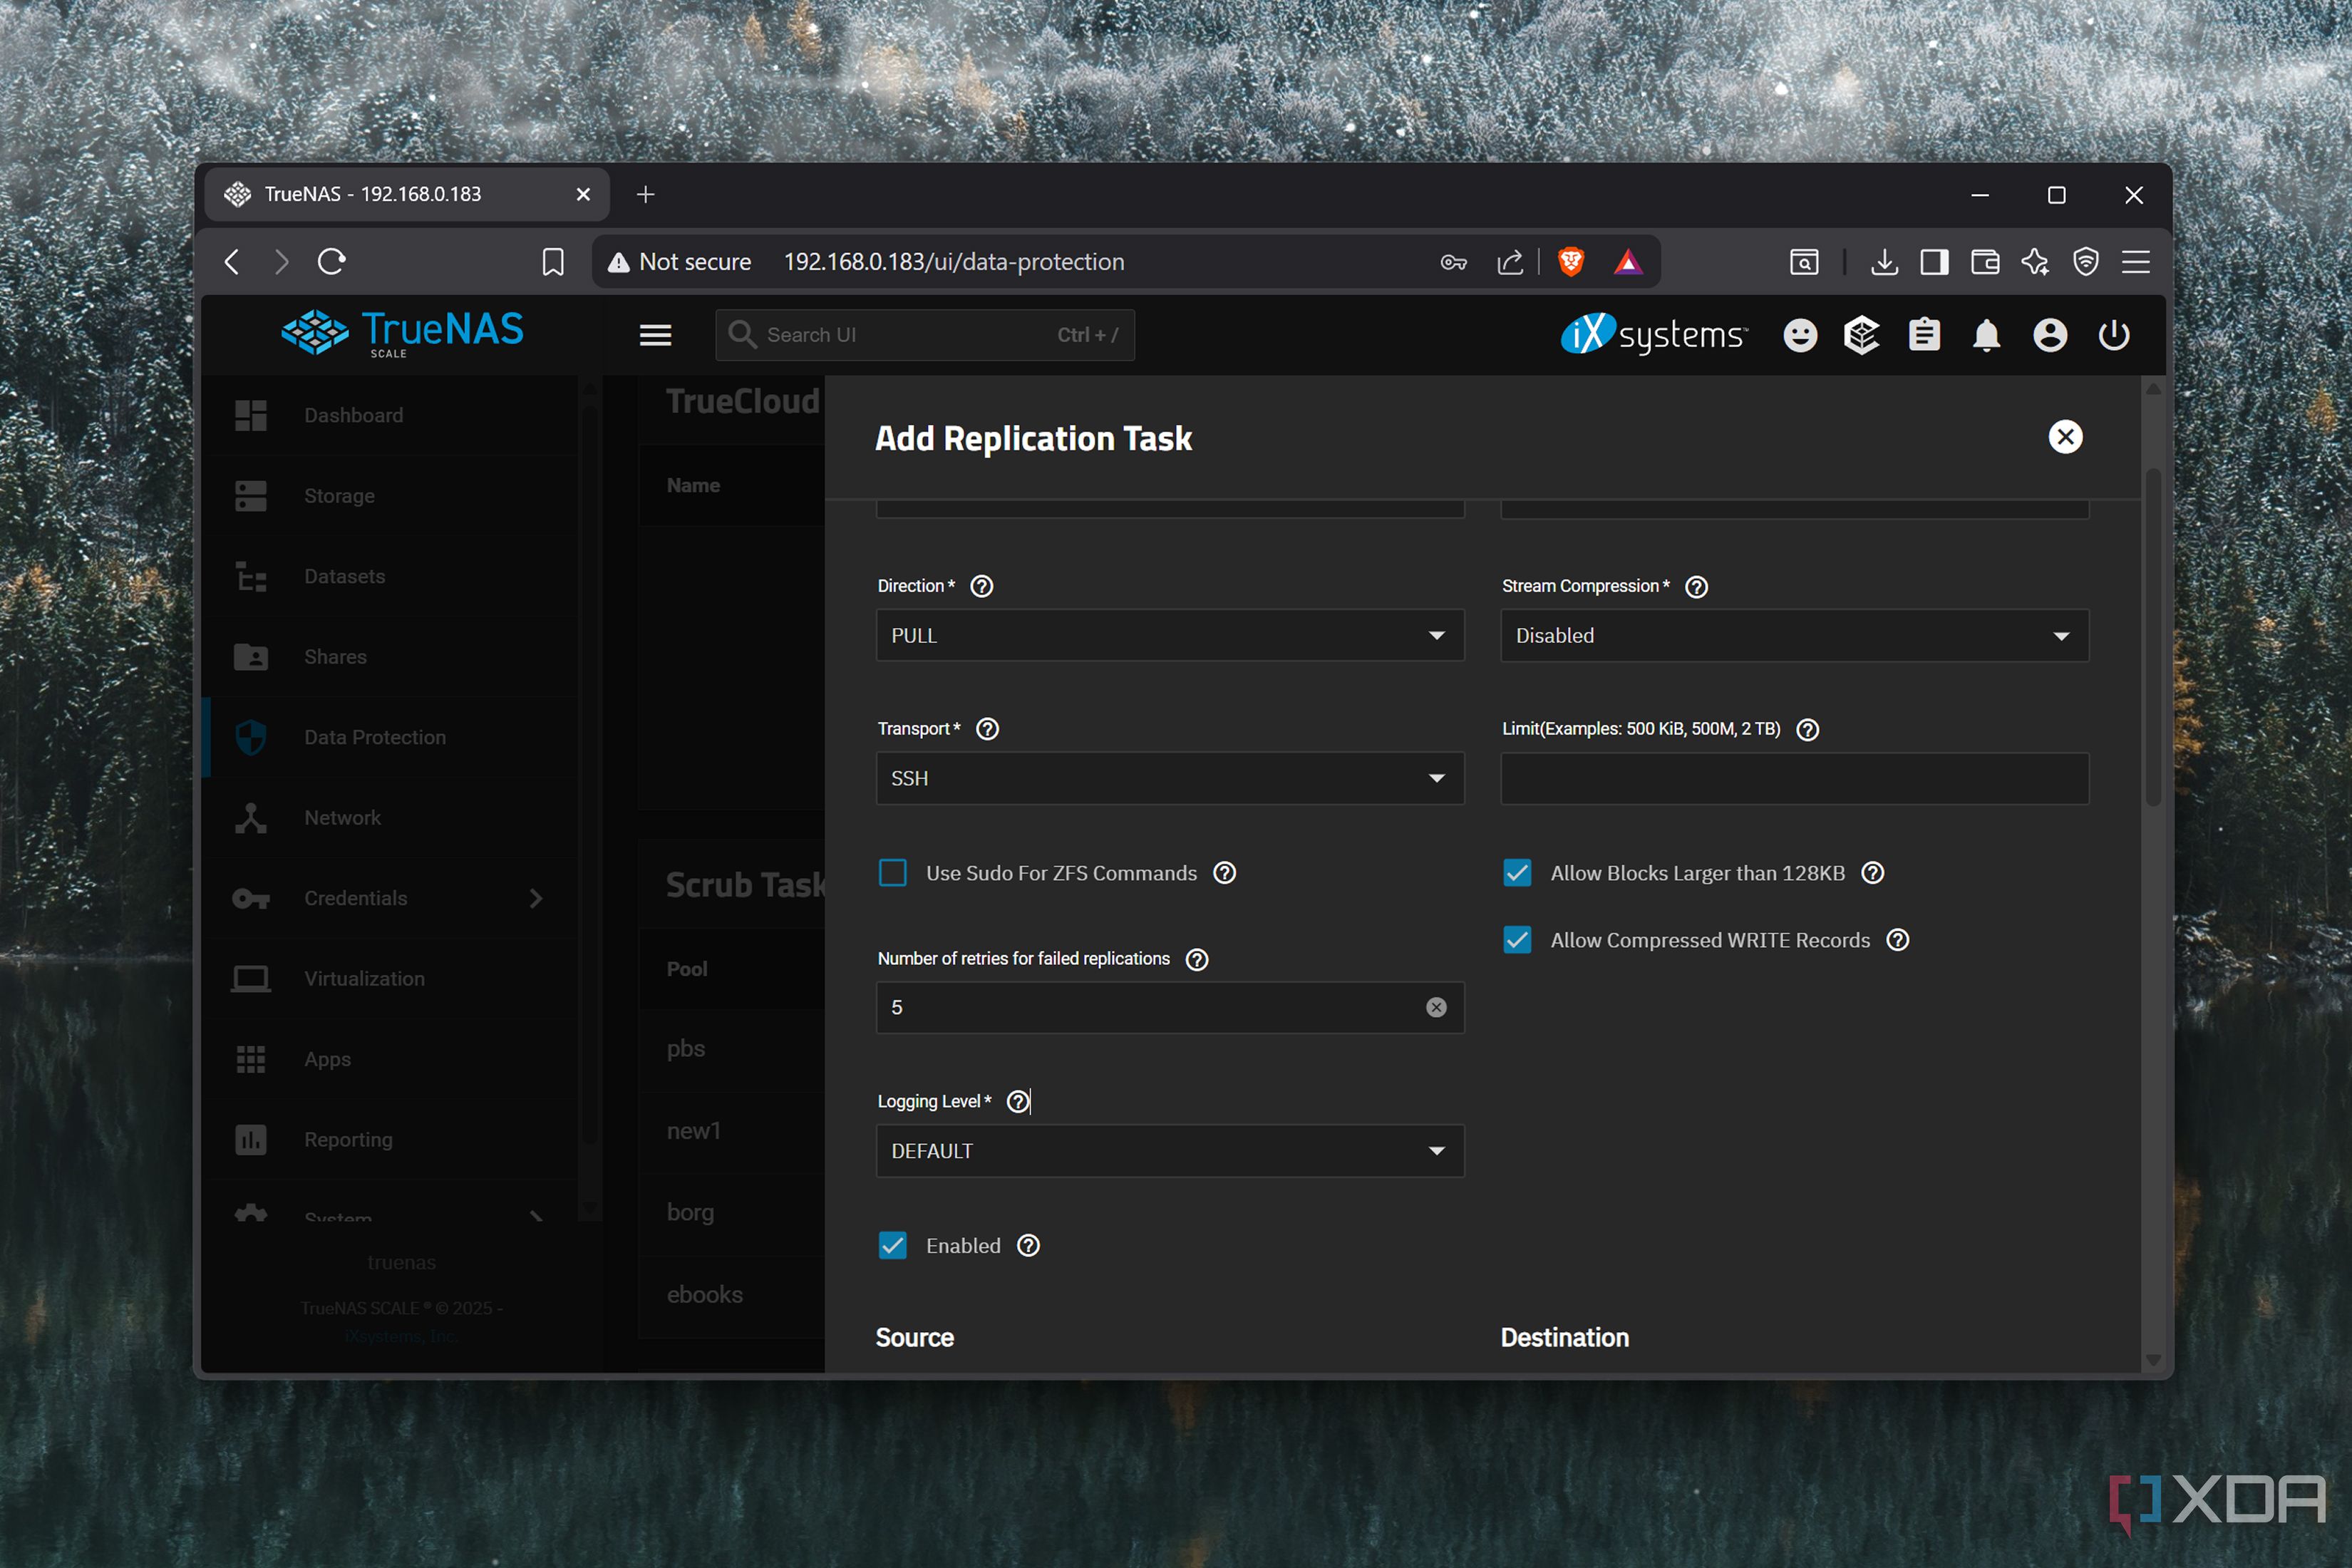Screen dimensions: 2352x1568
Task: Show help for Use Sudo option
Action: (x=1224, y=873)
